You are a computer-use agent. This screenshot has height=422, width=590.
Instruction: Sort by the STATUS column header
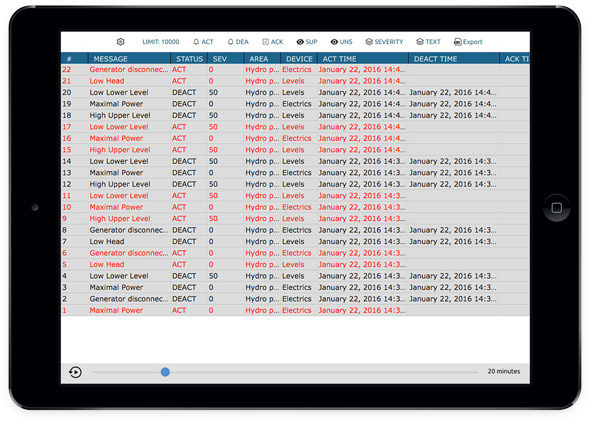[x=189, y=59]
